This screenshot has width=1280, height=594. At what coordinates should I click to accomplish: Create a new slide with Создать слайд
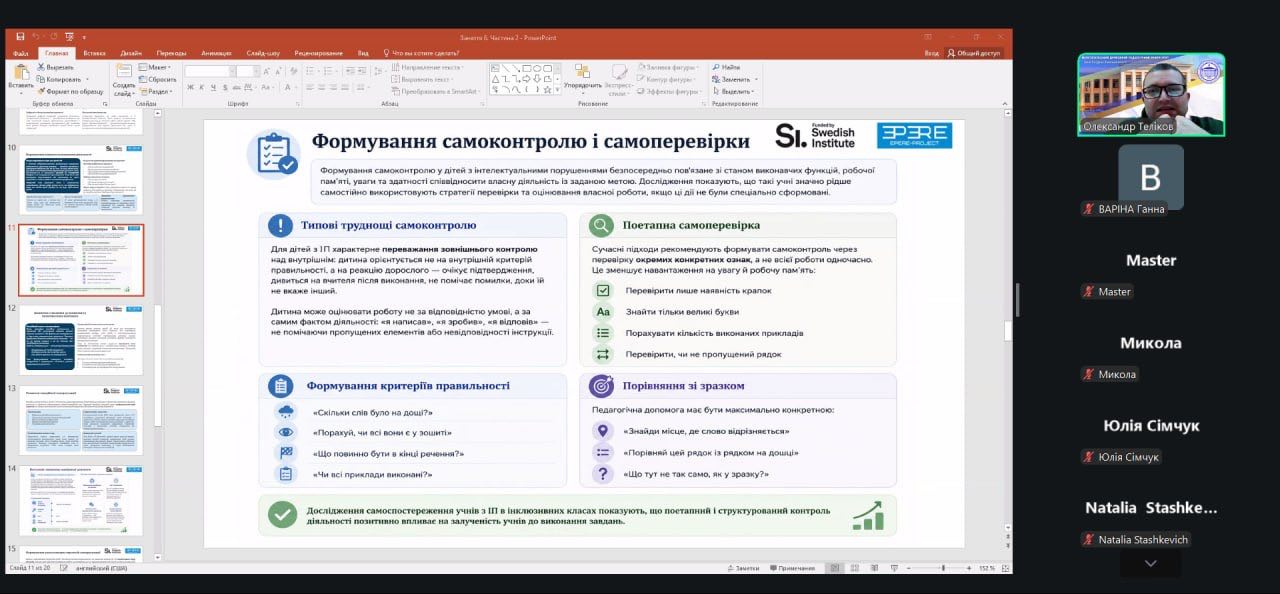(x=124, y=78)
